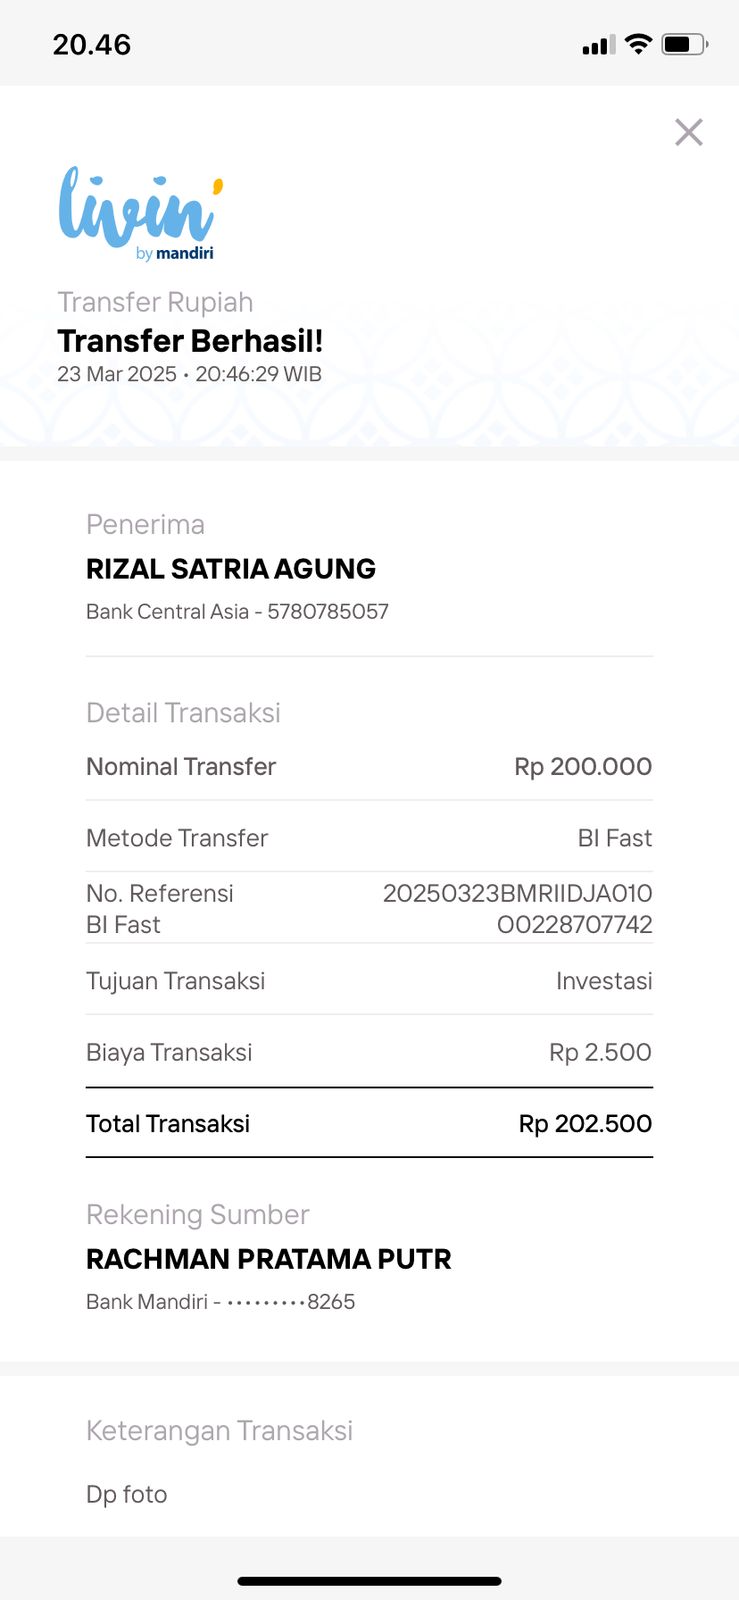Image resolution: width=739 pixels, height=1600 pixels.
Task: Tap the battery indicator icon
Action: (684, 44)
